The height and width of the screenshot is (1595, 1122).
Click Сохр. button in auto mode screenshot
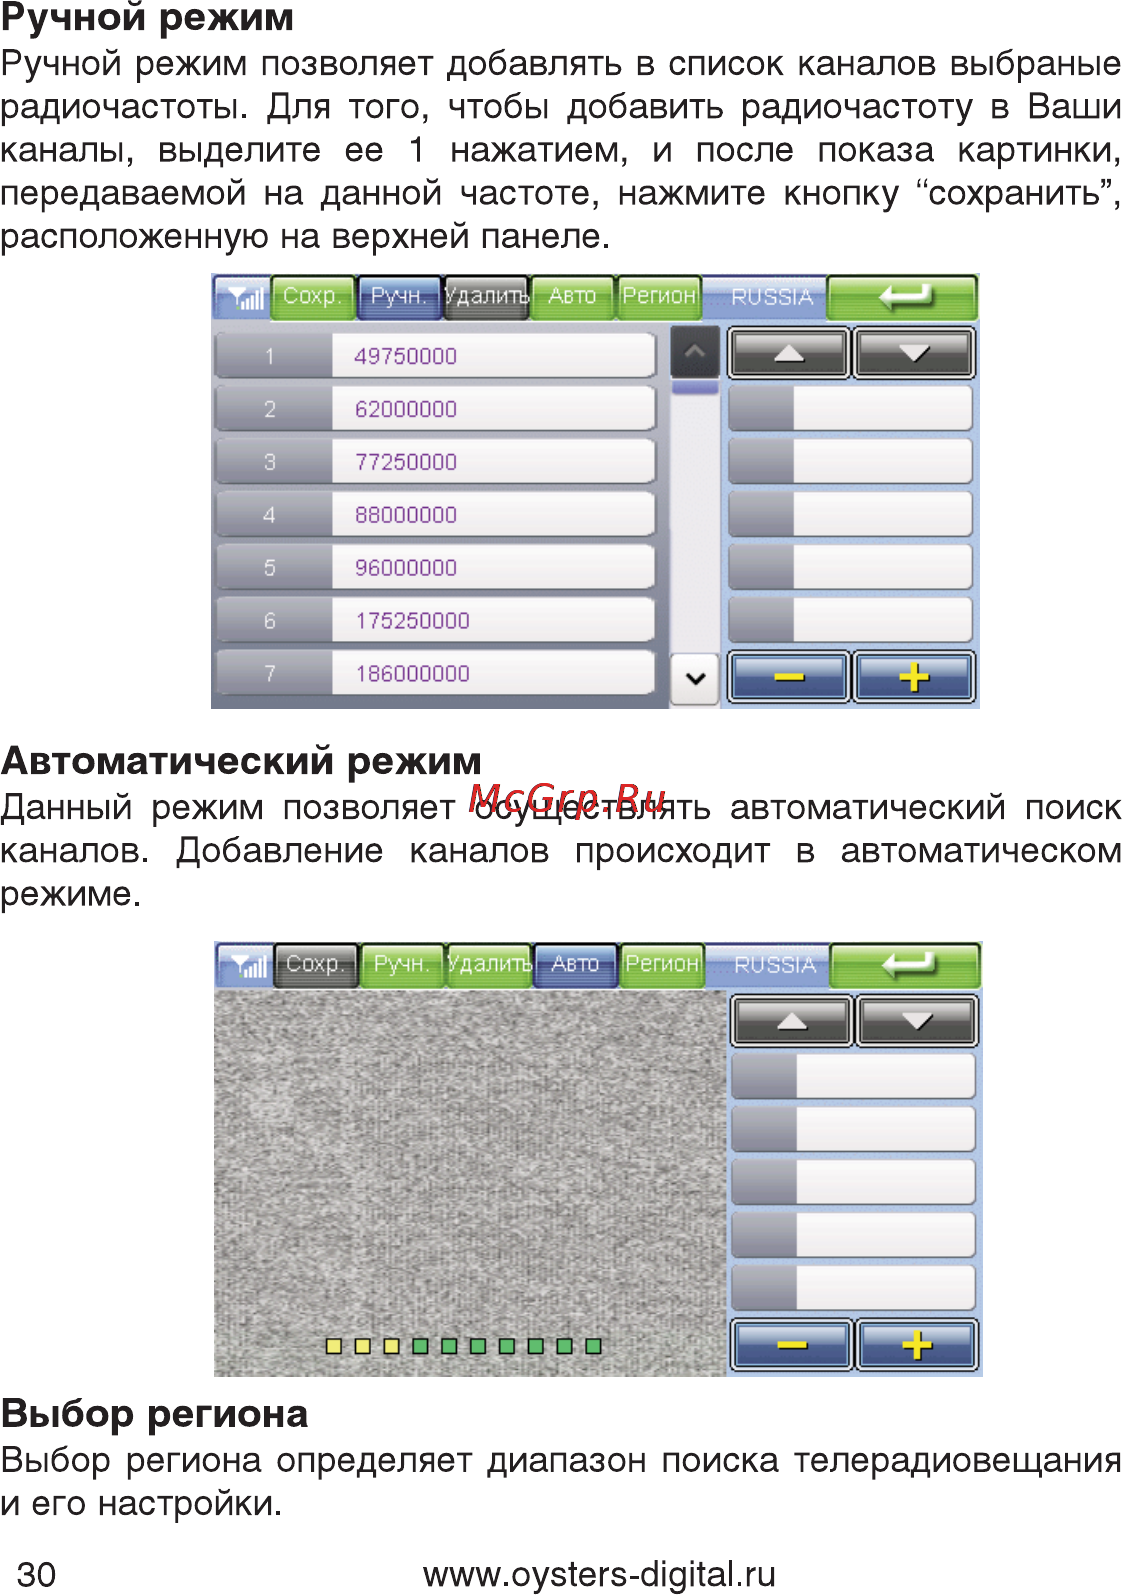pos(315,965)
